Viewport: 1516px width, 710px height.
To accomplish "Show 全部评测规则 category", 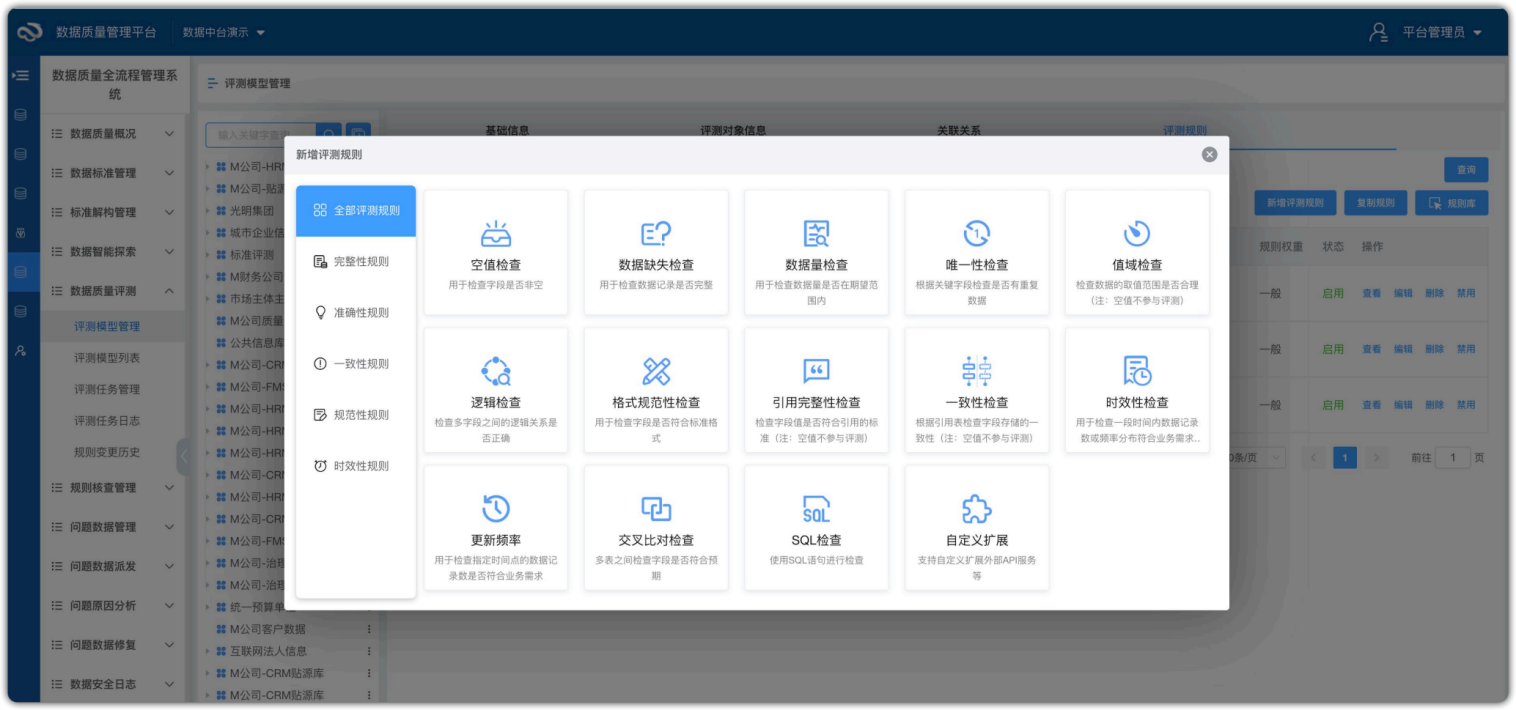I will click(x=356, y=211).
